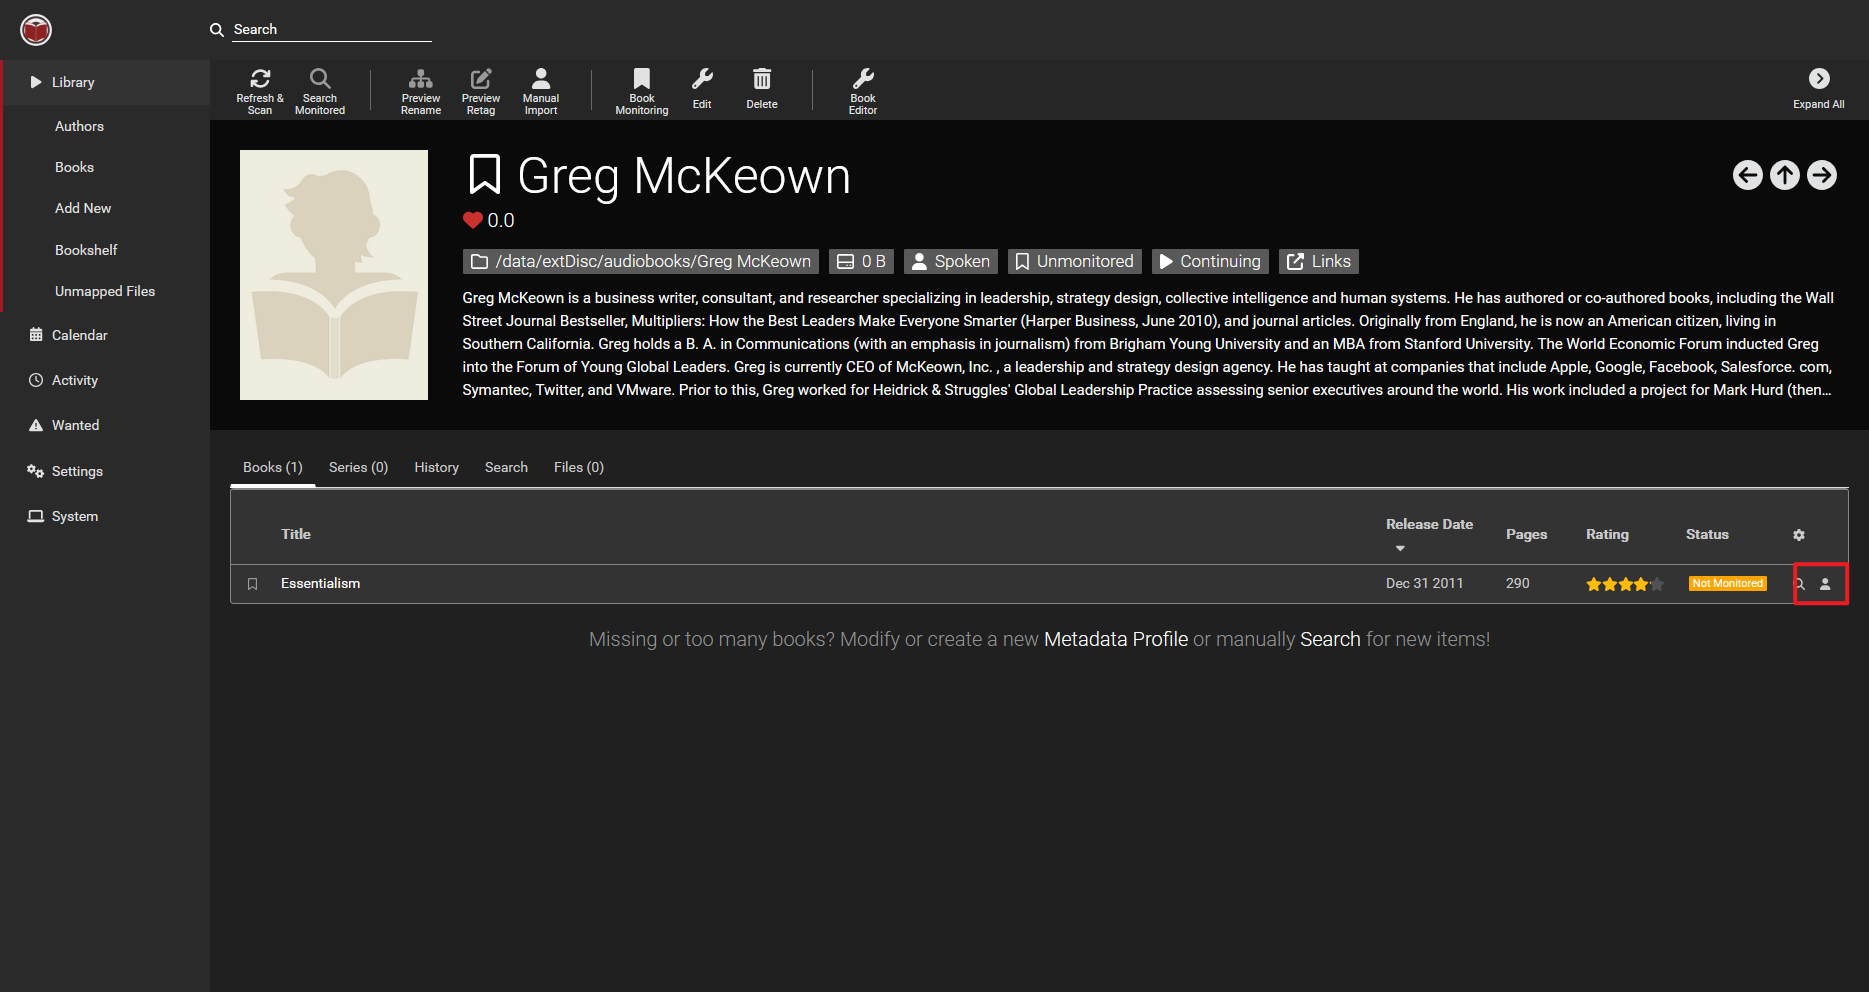Open the Files (0) tab
1869x992 pixels.
[578, 467]
